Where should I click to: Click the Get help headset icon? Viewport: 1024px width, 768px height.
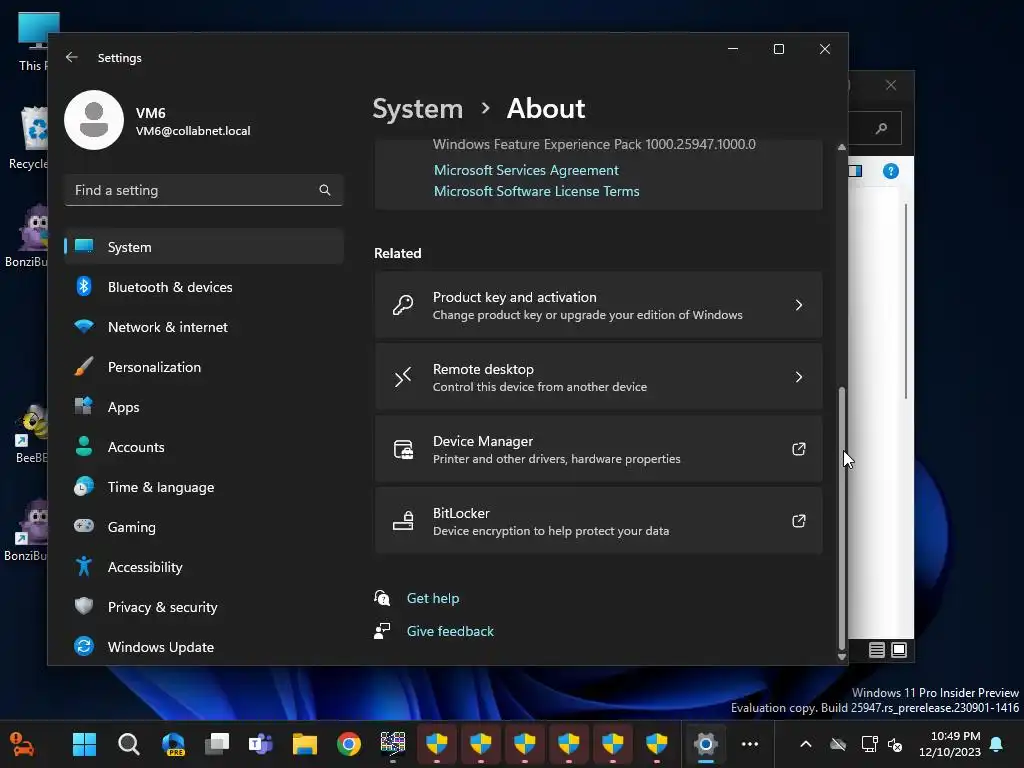pyautogui.click(x=382, y=598)
